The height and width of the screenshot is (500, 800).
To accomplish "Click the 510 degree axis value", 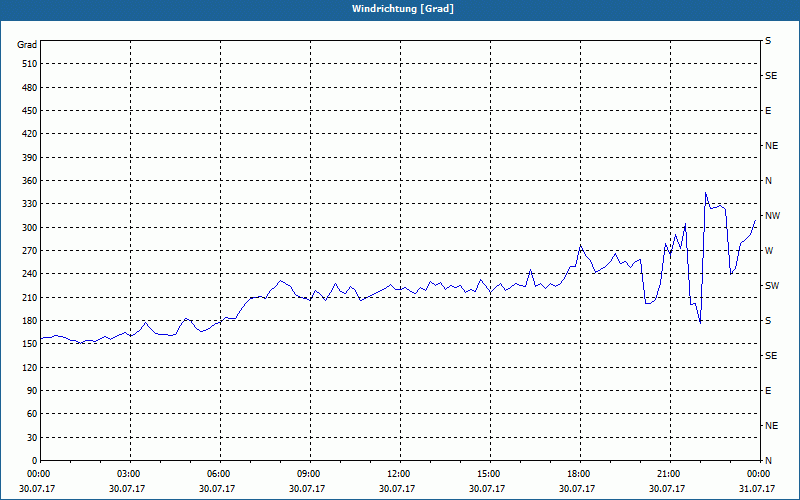I will coord(30,64).
